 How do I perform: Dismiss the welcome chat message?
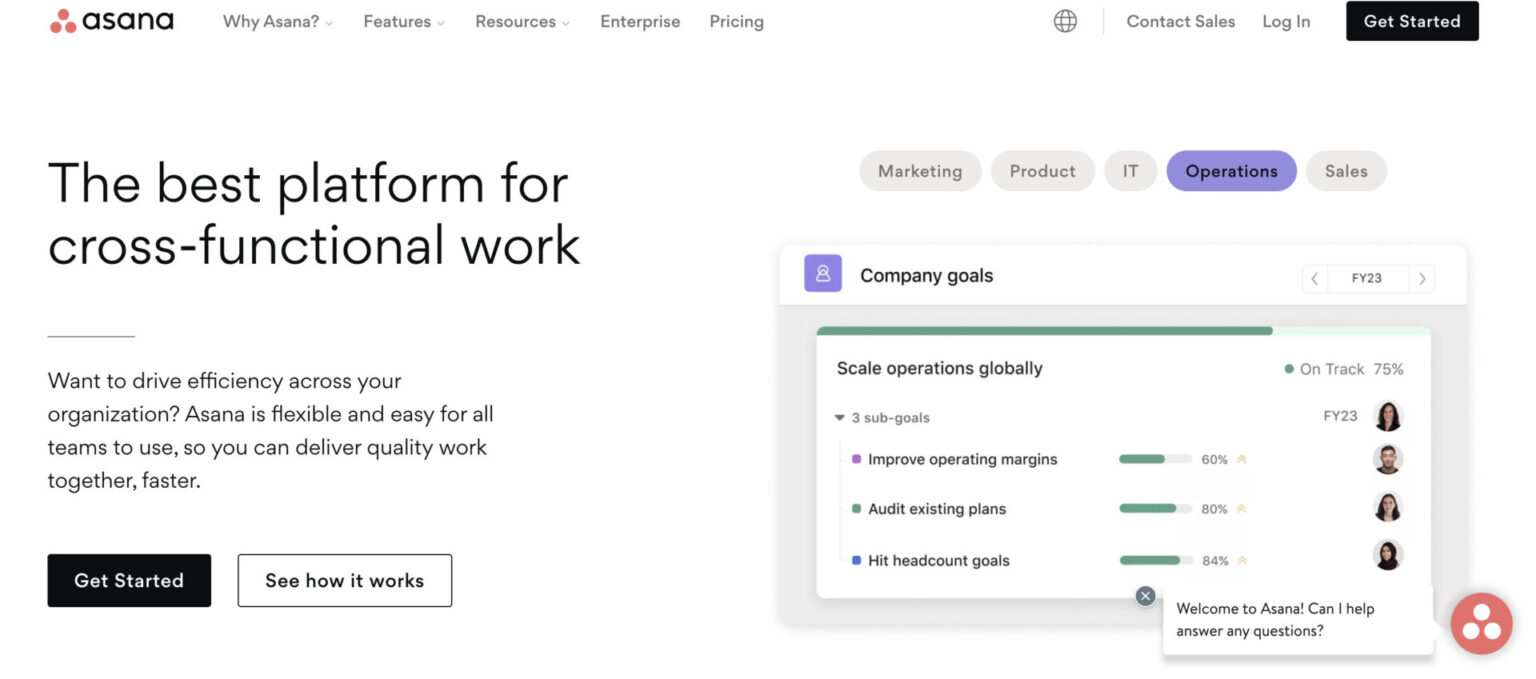coord(1144,595)
